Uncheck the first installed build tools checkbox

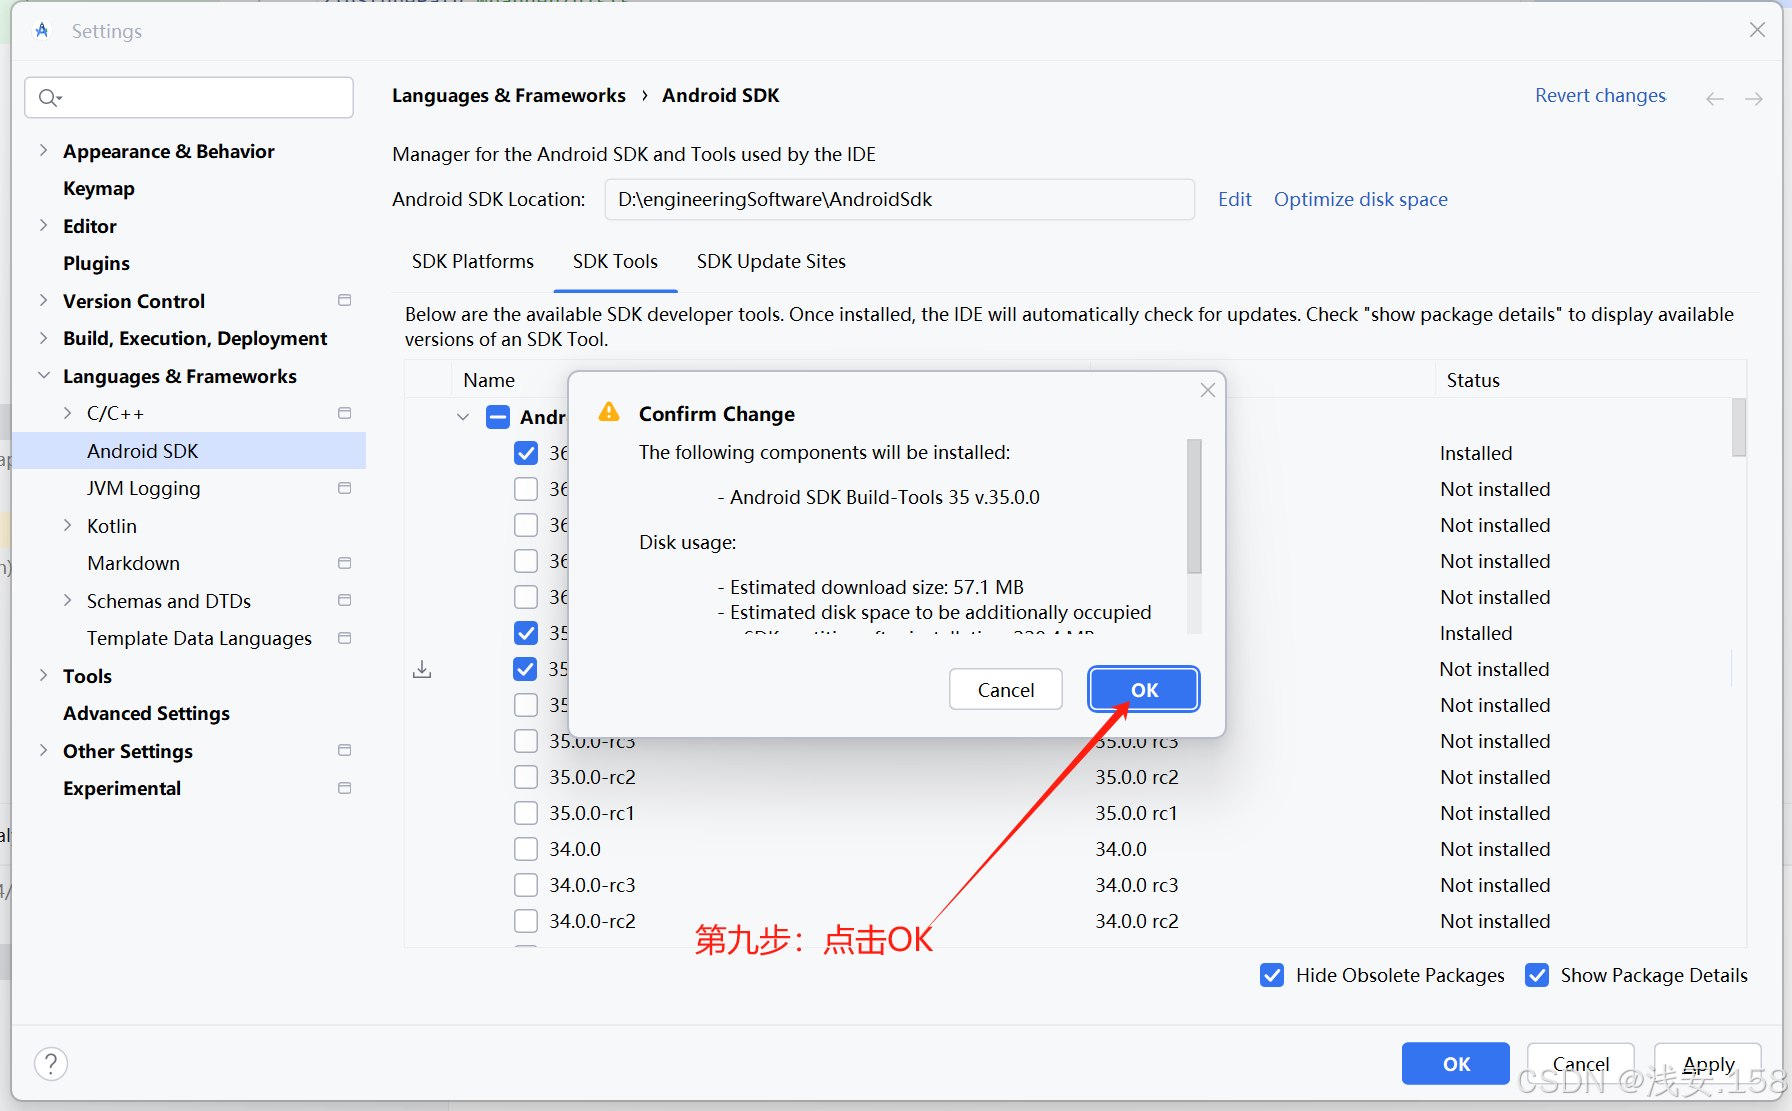pyautogui.click(x=526, y=453)
